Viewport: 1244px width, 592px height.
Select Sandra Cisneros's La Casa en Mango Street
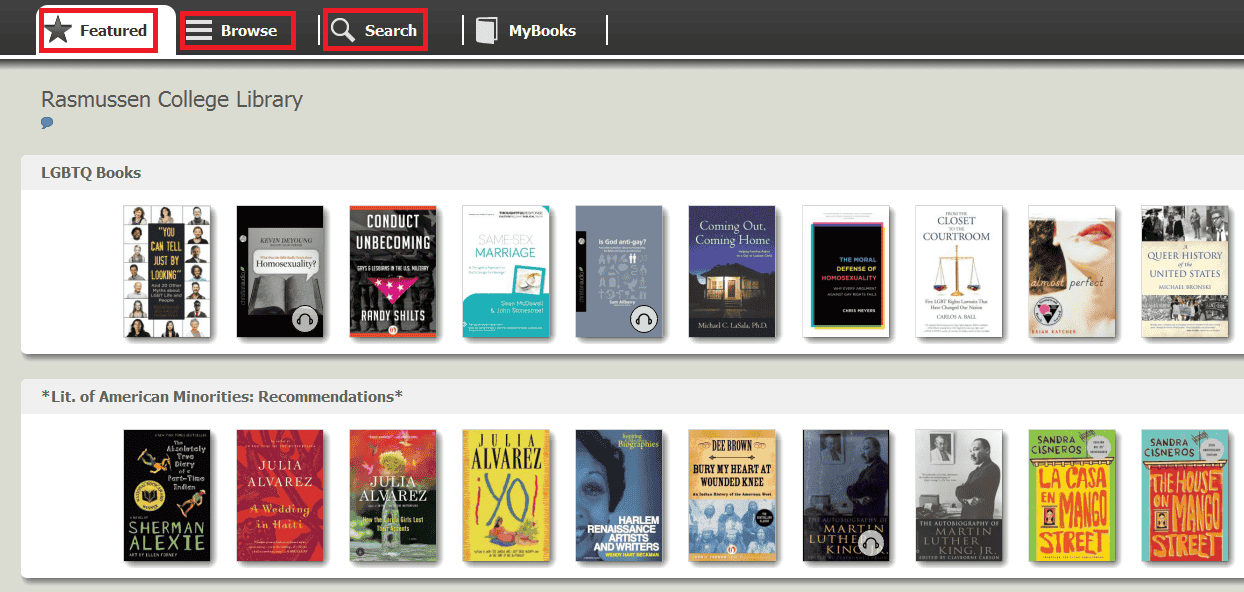(x=1072, y=496)
